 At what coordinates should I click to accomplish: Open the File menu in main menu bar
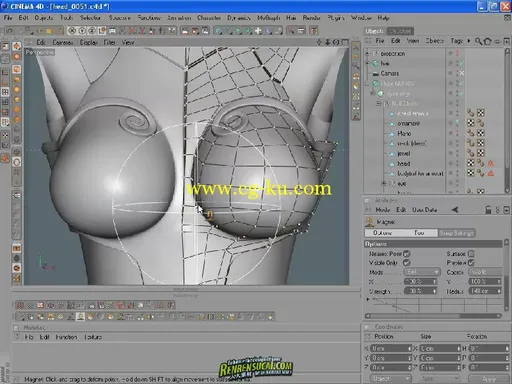pyautogui.click(x=8, y=18)
